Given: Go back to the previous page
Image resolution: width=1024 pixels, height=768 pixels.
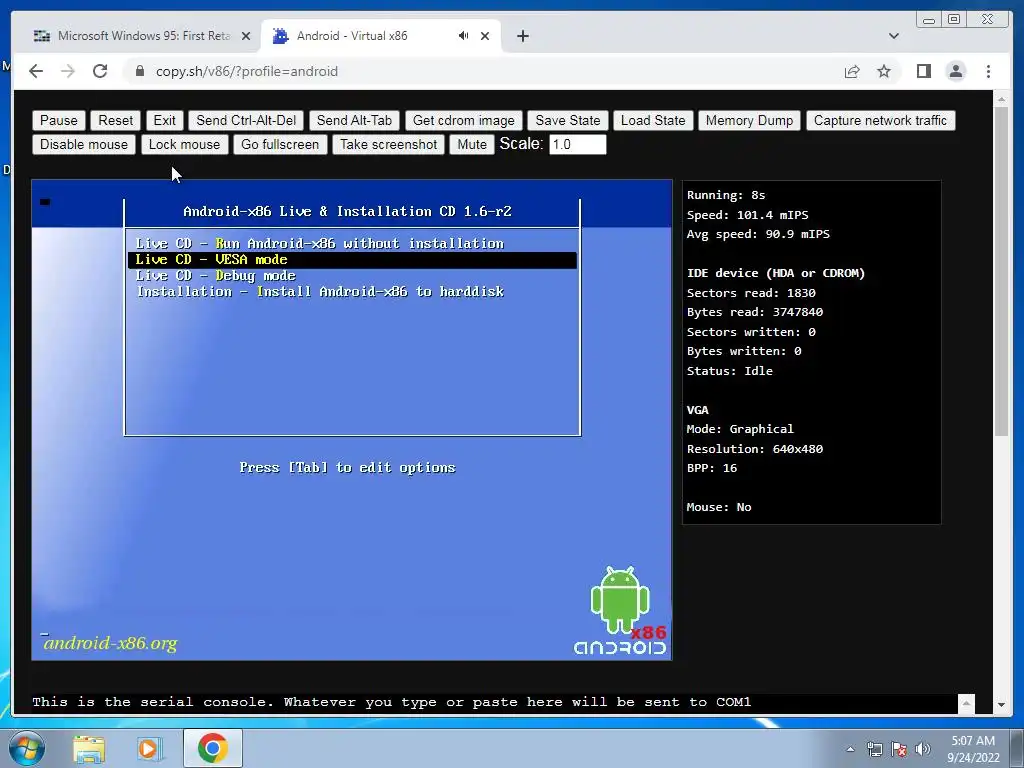Looking at the screenshot, I should coord(36,71).
